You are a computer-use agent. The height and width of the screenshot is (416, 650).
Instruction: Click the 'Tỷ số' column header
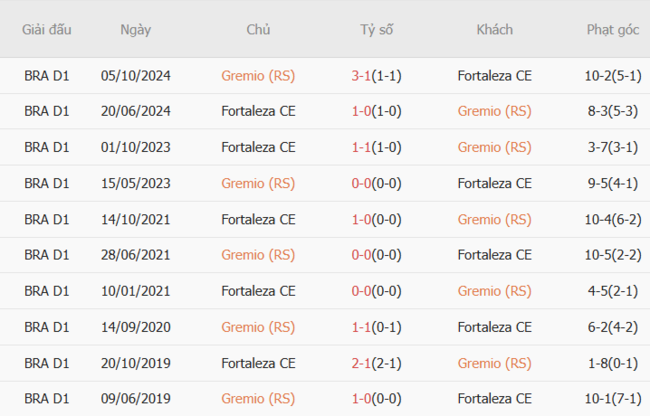376,29
